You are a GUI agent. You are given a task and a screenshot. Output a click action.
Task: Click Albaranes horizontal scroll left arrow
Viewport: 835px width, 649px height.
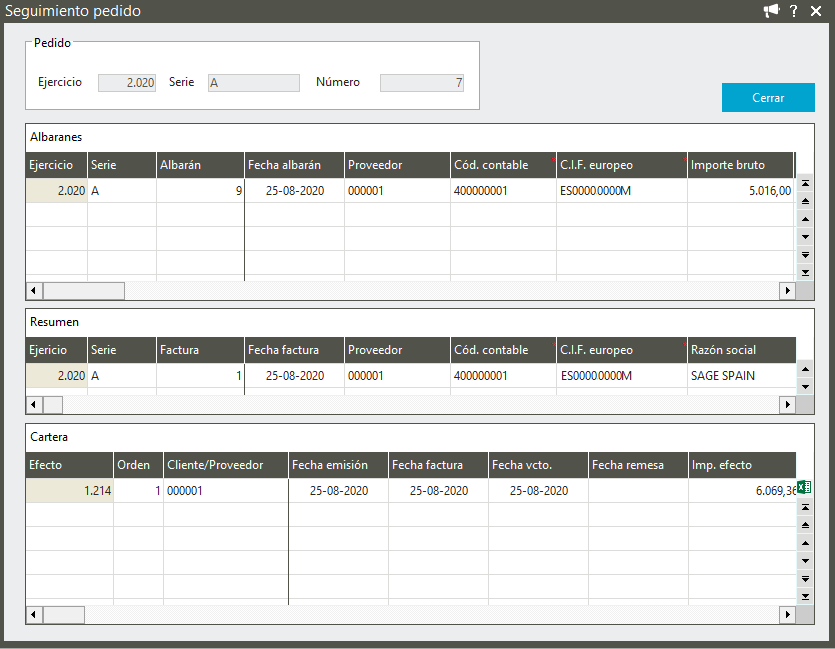[x=34, y=291]
